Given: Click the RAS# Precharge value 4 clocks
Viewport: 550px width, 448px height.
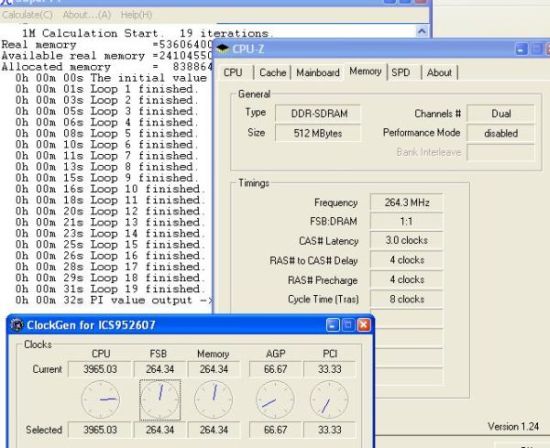Looking at the screenshot, I should (407, 280).
